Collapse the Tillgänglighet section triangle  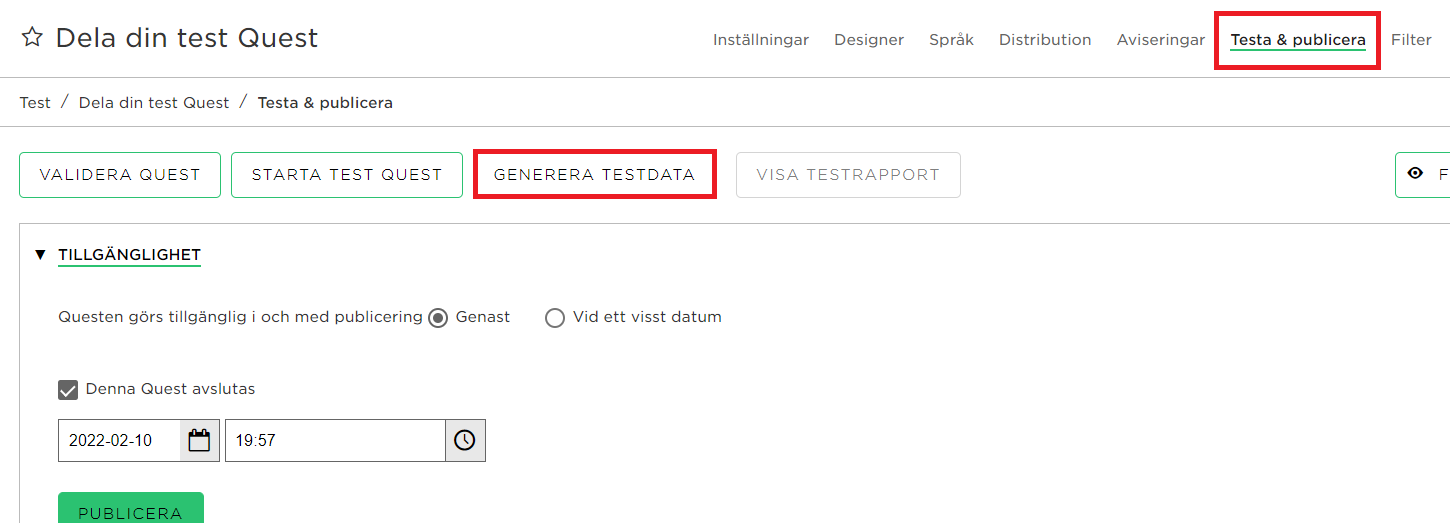(40, 255)
